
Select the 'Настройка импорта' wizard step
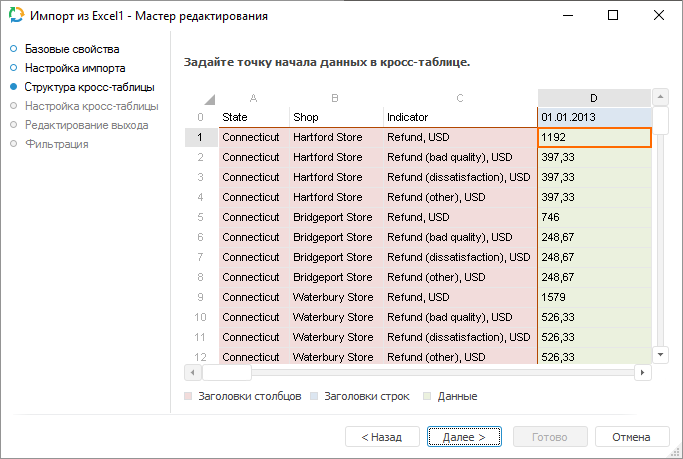click(x=75, y=68)
